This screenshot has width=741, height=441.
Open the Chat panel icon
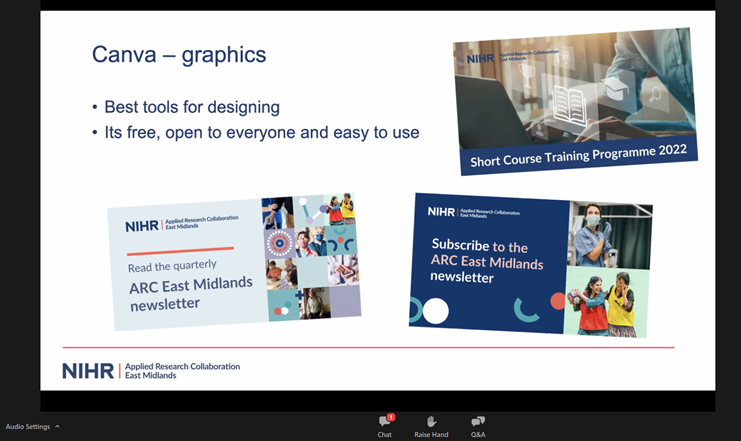(385, 421)
